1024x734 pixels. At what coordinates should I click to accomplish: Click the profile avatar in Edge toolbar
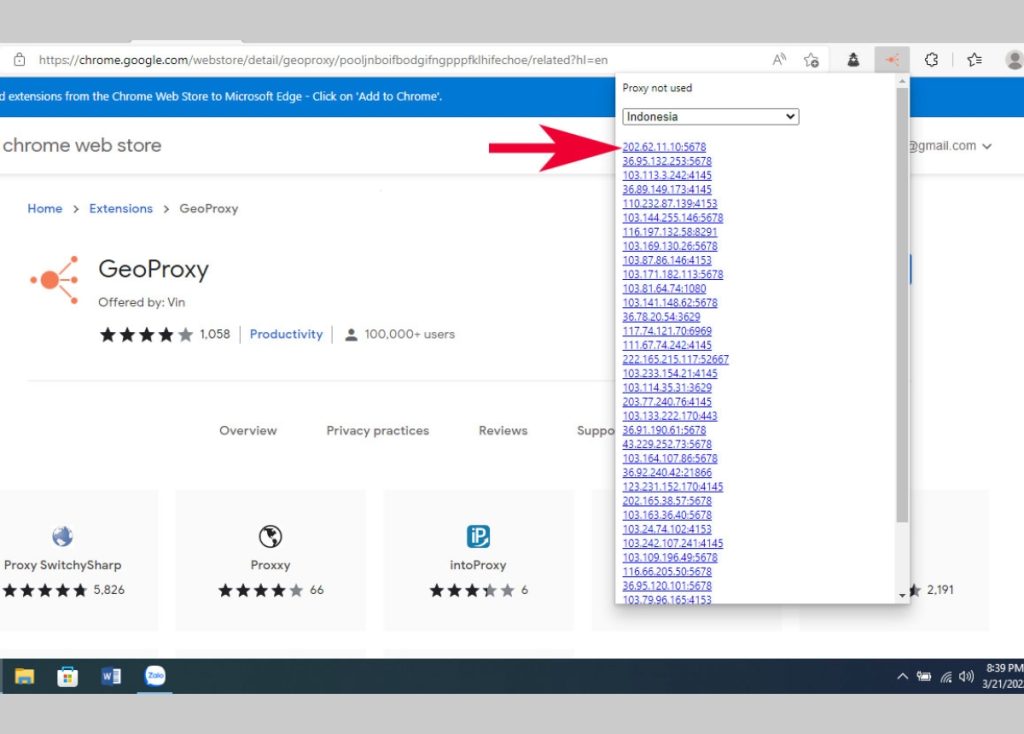(1014, 60)
